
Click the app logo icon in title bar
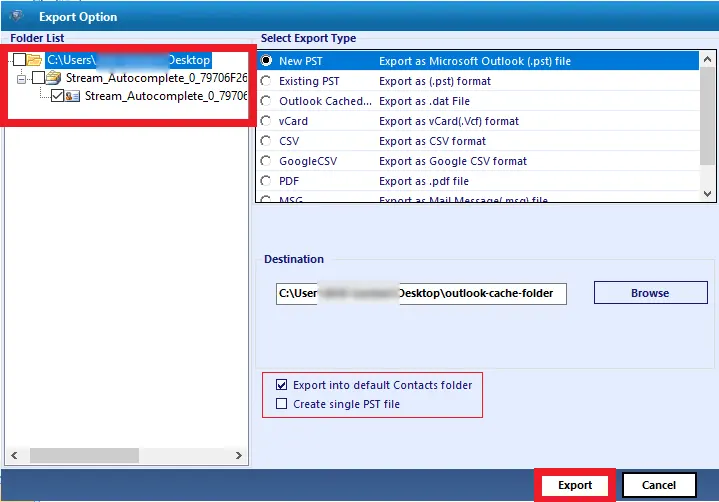pos(16,17)
